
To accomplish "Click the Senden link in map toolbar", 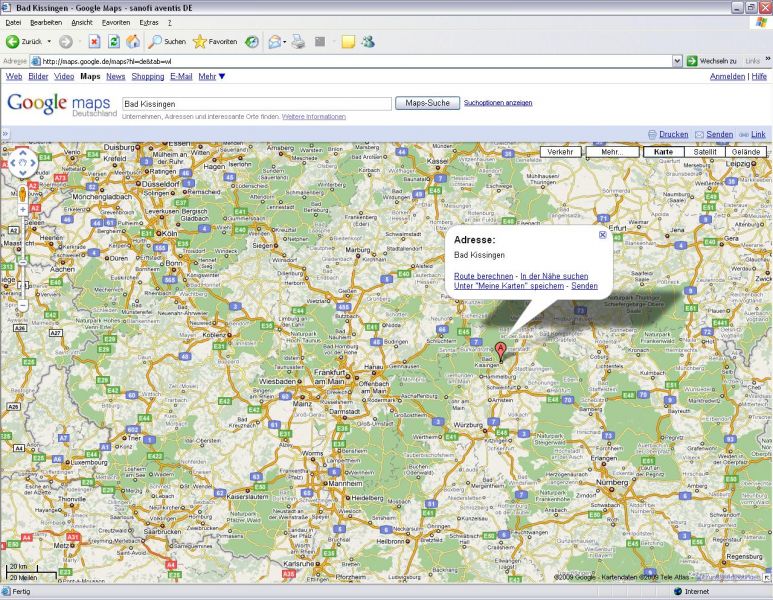I will pos(719,134).
